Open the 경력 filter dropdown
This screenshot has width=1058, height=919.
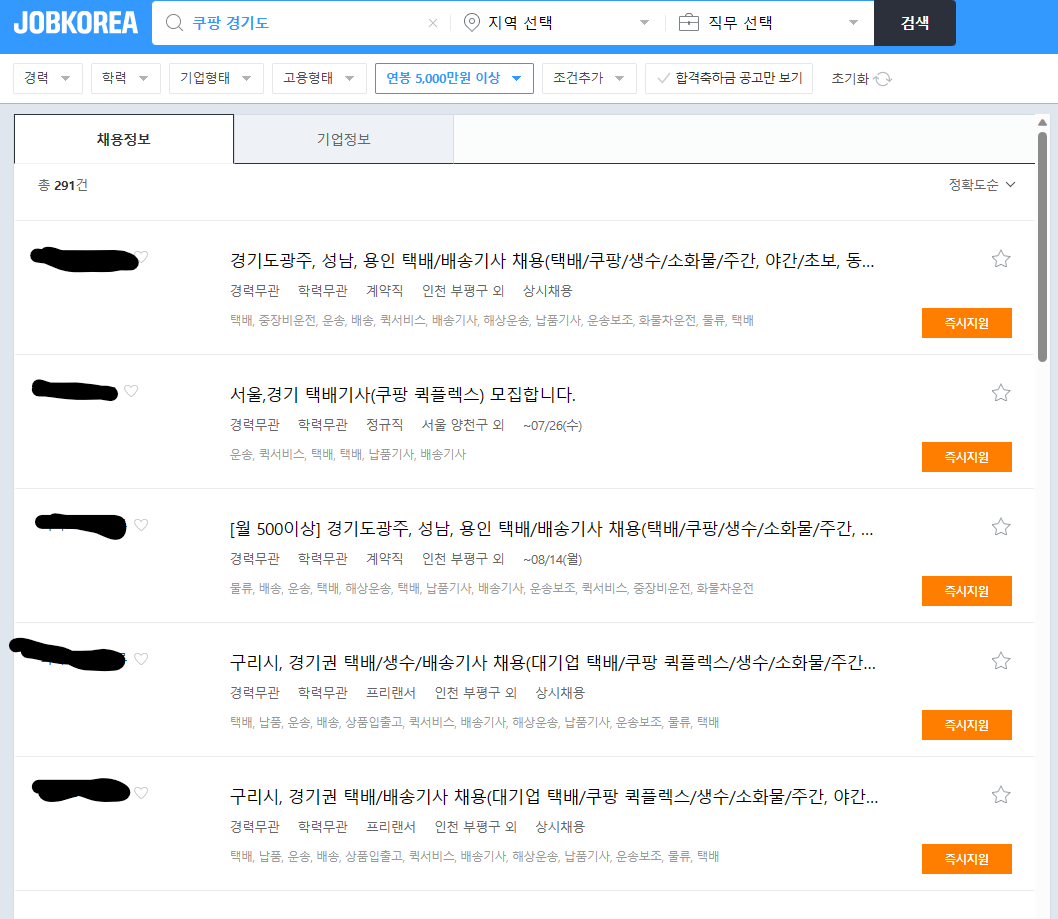[48, 78]
